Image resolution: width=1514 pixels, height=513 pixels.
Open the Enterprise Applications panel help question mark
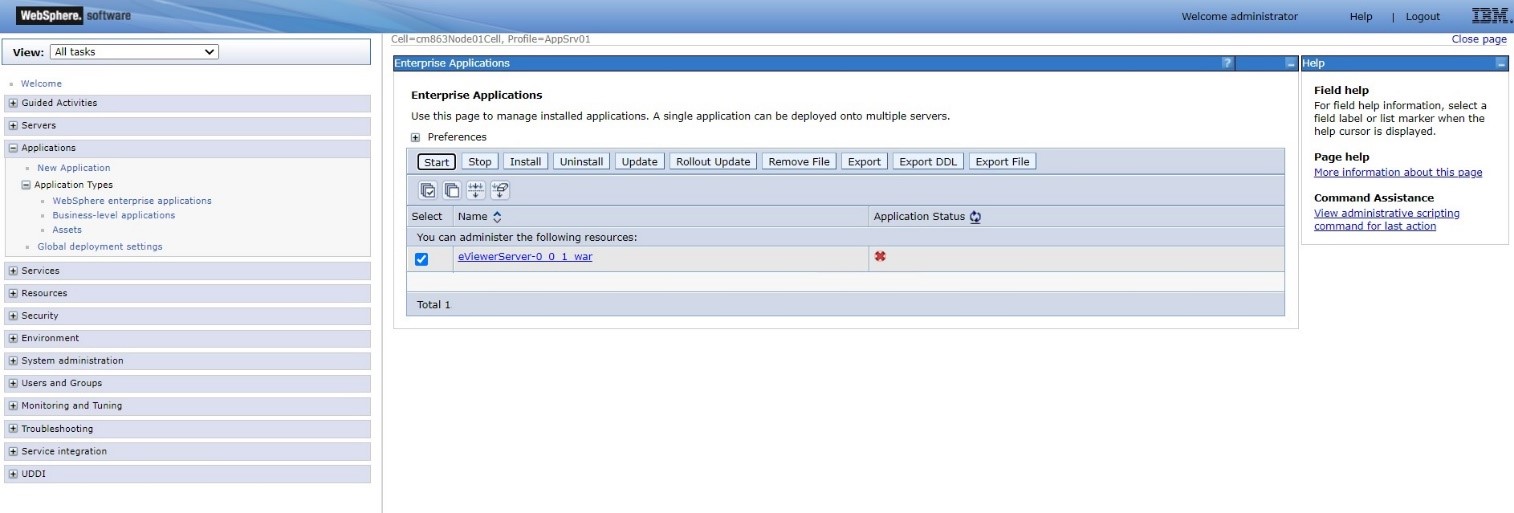point(1227,63)
